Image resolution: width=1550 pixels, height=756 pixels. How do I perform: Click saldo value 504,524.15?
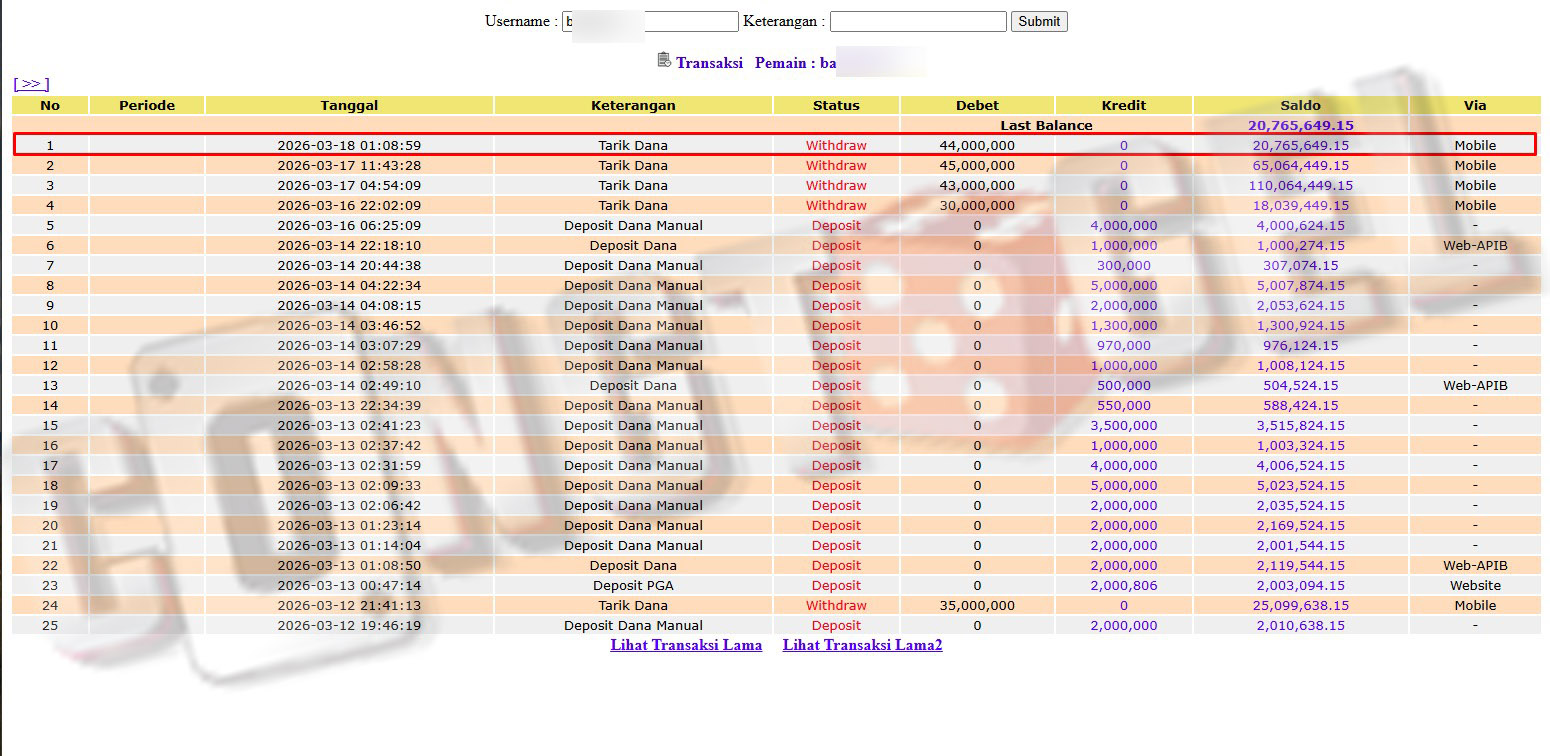[1300, 385]
